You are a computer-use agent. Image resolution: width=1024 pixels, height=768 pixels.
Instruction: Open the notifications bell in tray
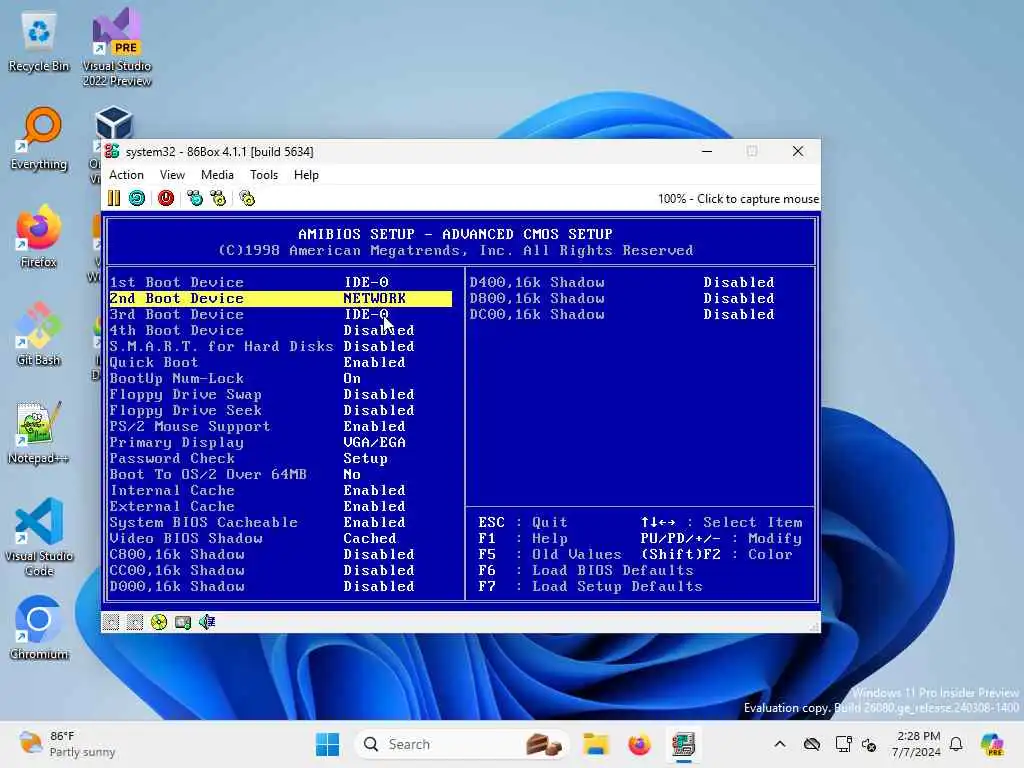pyautogui.click(x=956, y=744)
